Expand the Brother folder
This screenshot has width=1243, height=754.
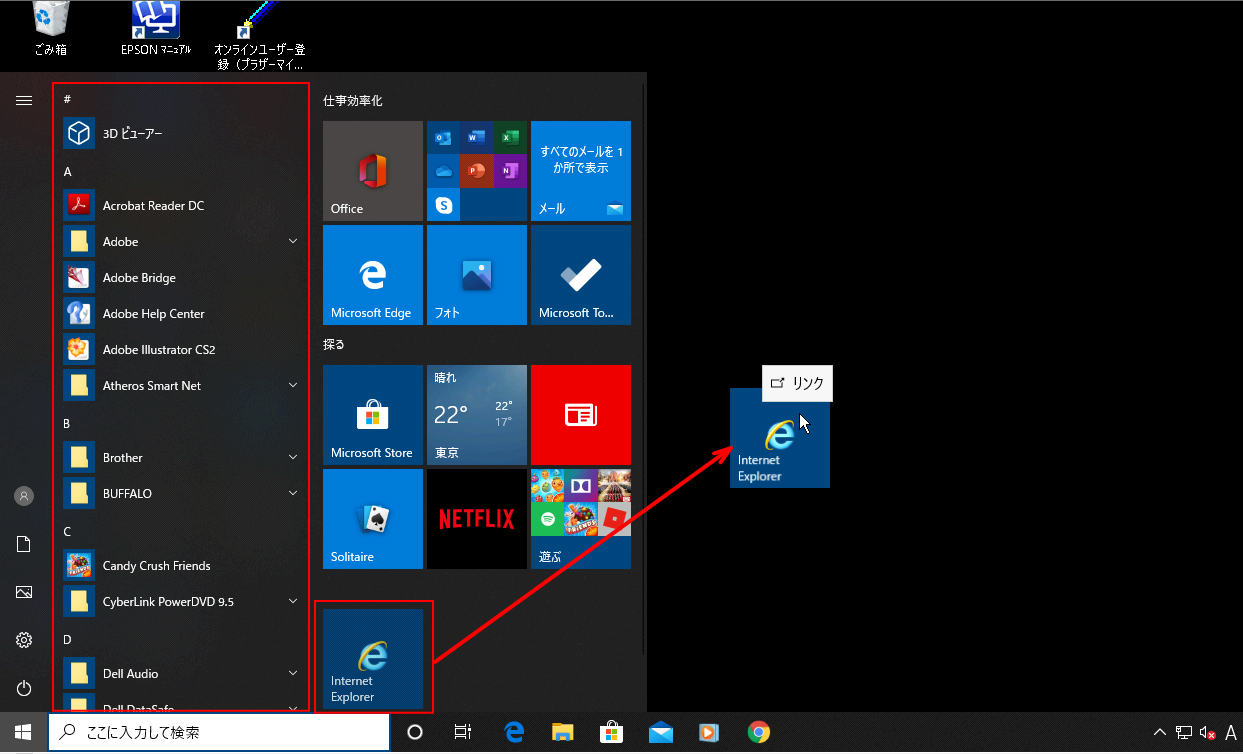pyautogui.click(x=180, y=457)
